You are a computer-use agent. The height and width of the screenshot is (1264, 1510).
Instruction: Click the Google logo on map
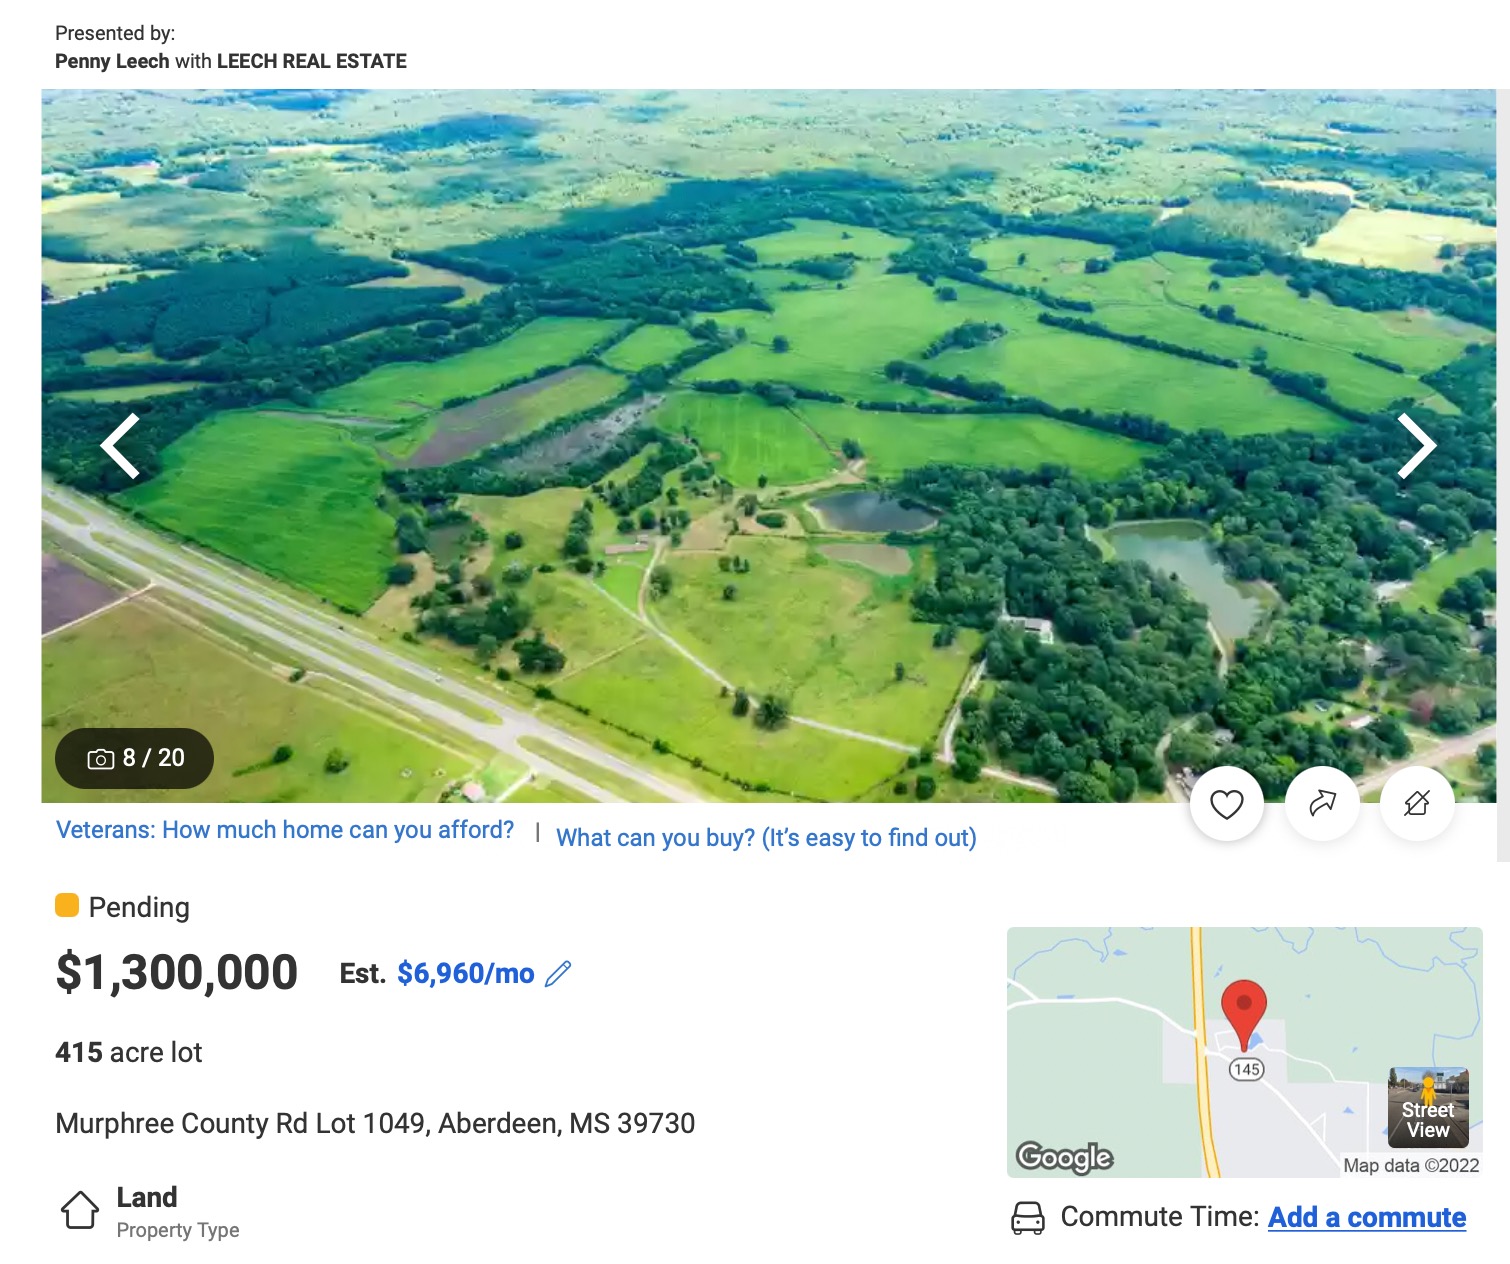point(1064,1157)
